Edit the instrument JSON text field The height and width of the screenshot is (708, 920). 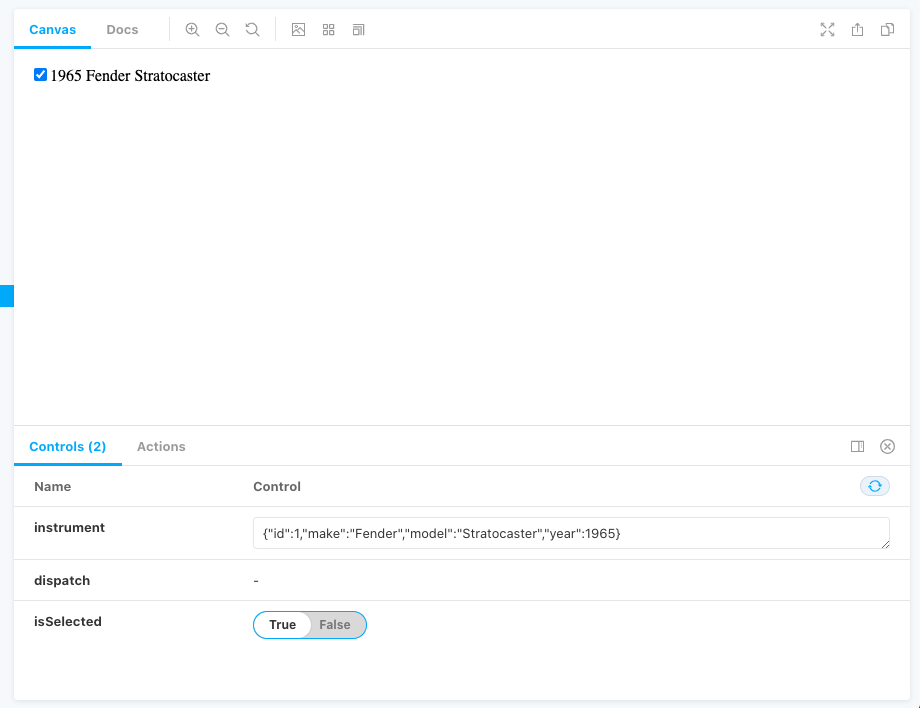coord(571,533)
